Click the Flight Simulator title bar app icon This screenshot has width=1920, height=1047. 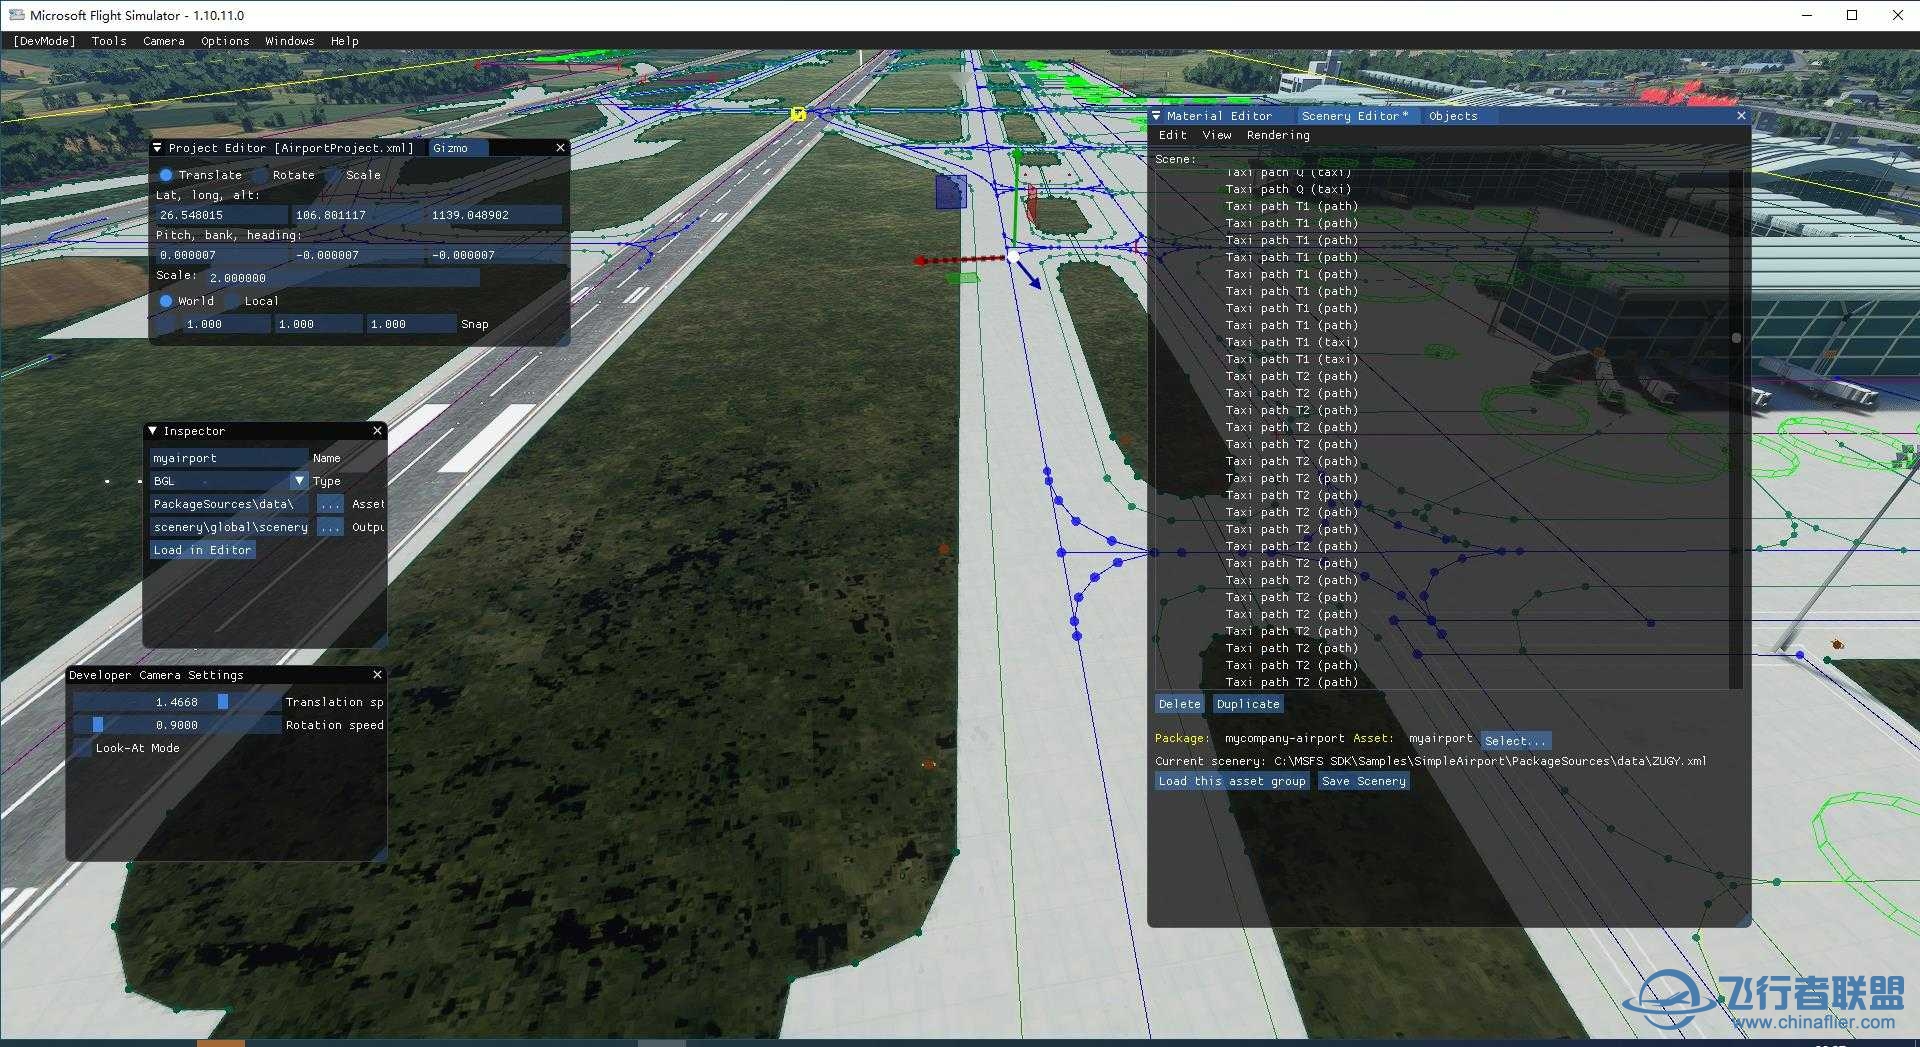[16, 15]
